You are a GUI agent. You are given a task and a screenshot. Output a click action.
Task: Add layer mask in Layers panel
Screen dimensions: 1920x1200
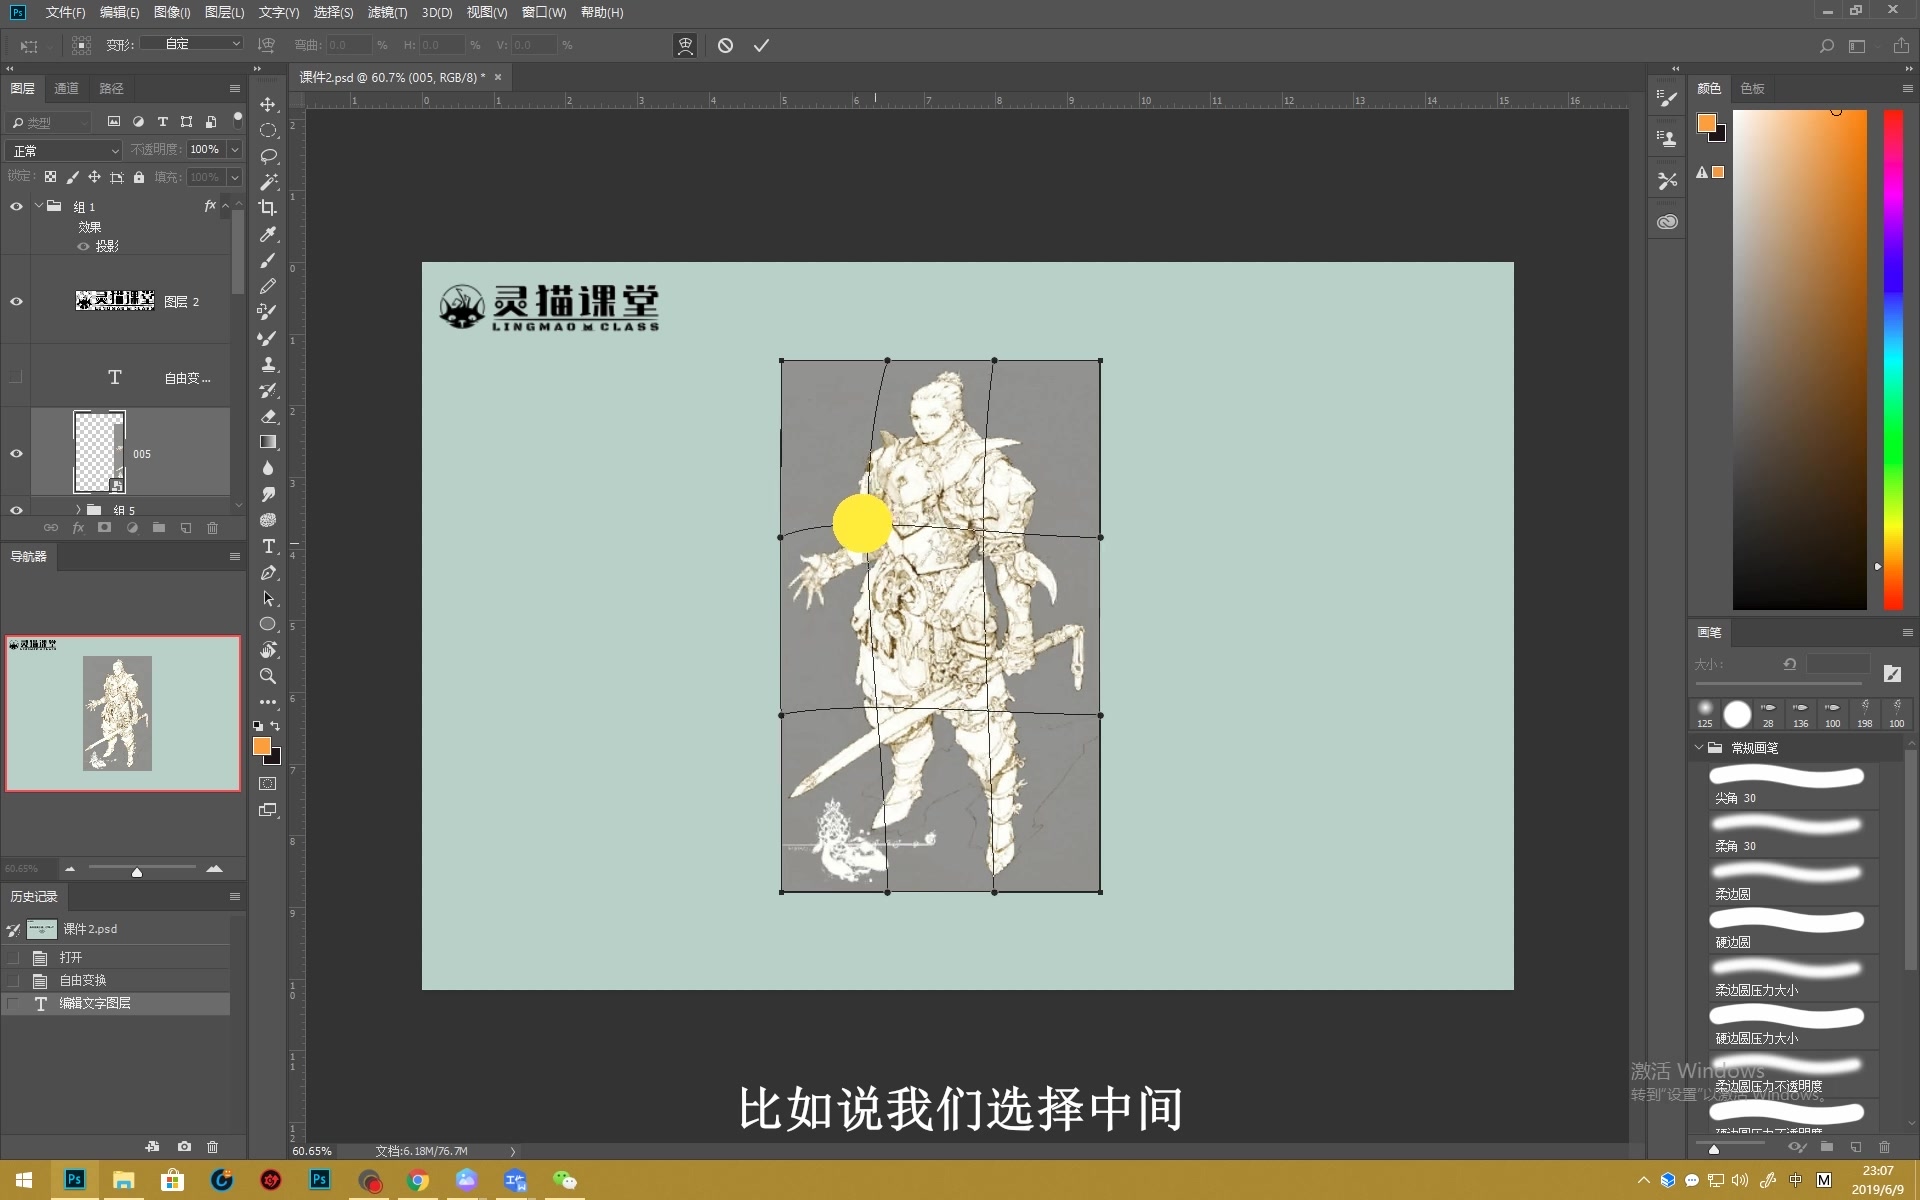tap(104, 528)
